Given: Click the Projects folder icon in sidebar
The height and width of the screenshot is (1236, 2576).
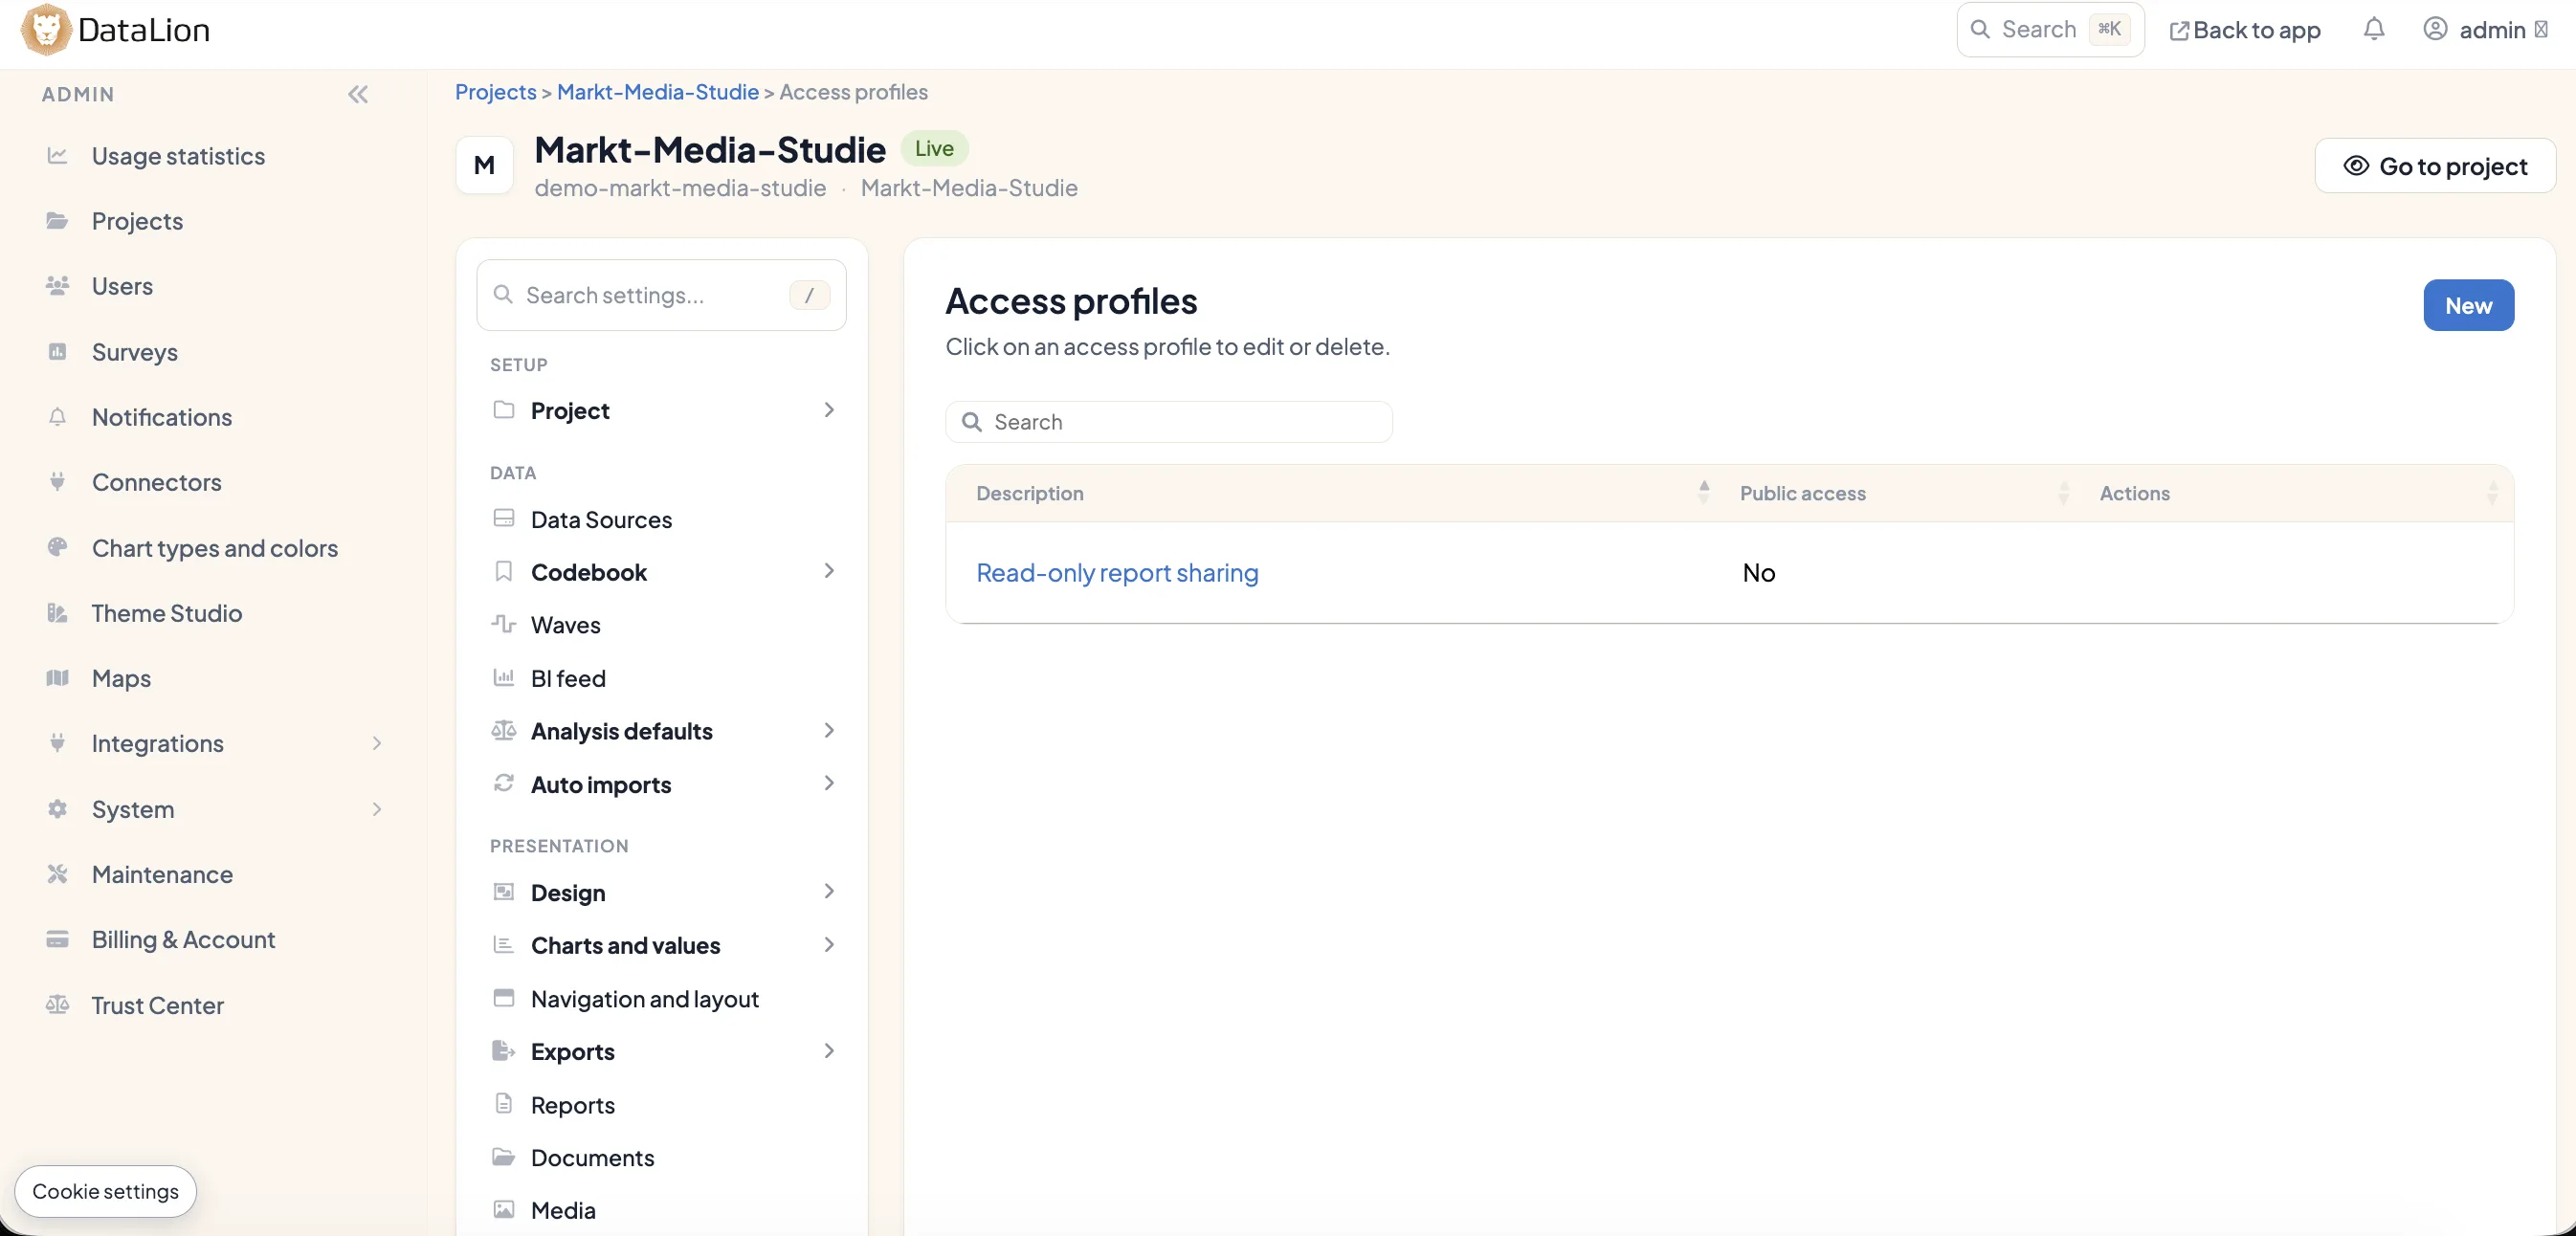Looking at the screenshot, I should click(x=57, y=221).
